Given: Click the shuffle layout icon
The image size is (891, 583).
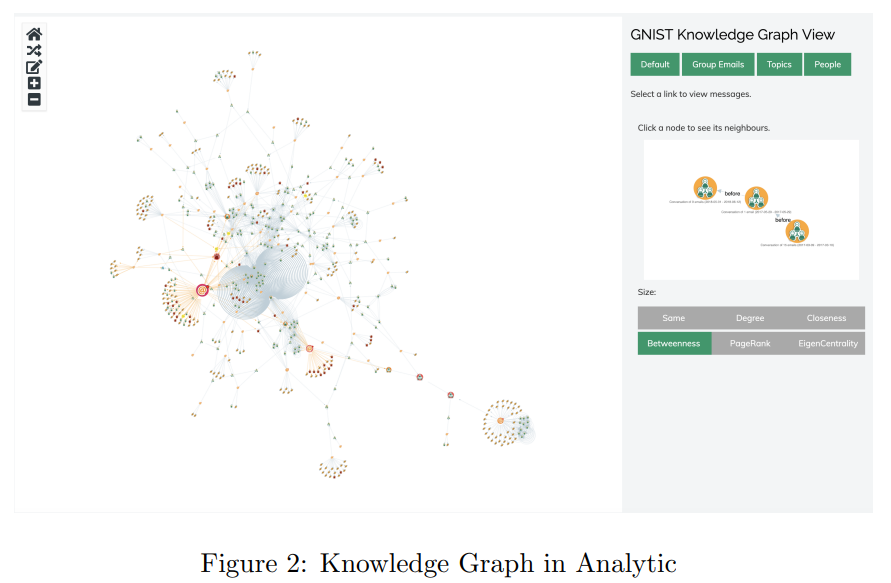Looking at the screenshot, I should (34, 51).
